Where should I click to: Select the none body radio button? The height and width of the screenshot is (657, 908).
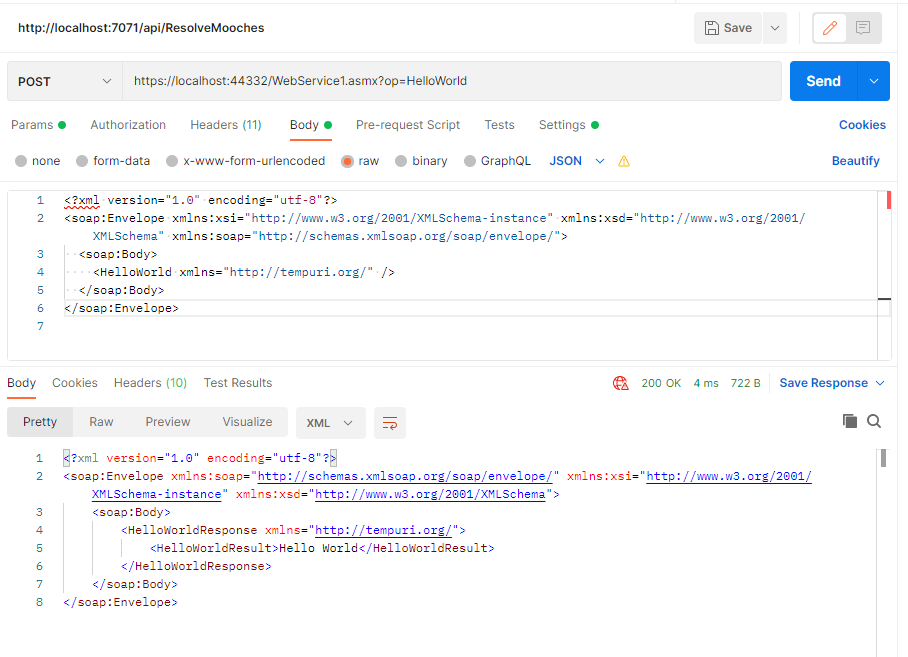point(21,161)
